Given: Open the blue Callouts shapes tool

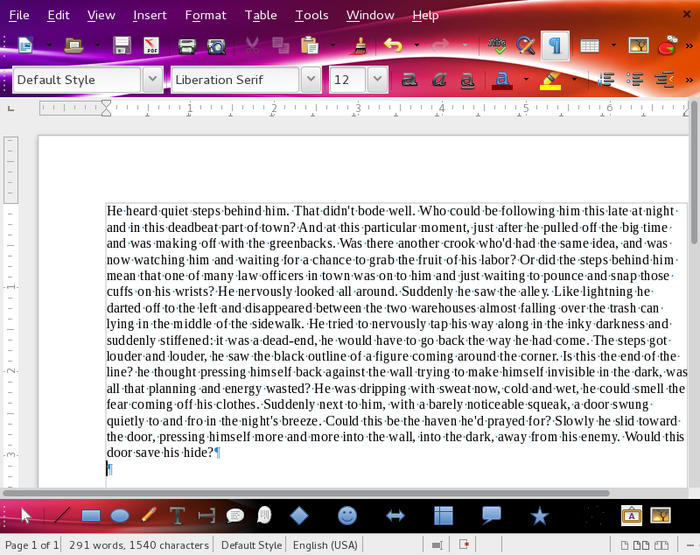Looking at the screenshot, I should click(x=491, y=515).
